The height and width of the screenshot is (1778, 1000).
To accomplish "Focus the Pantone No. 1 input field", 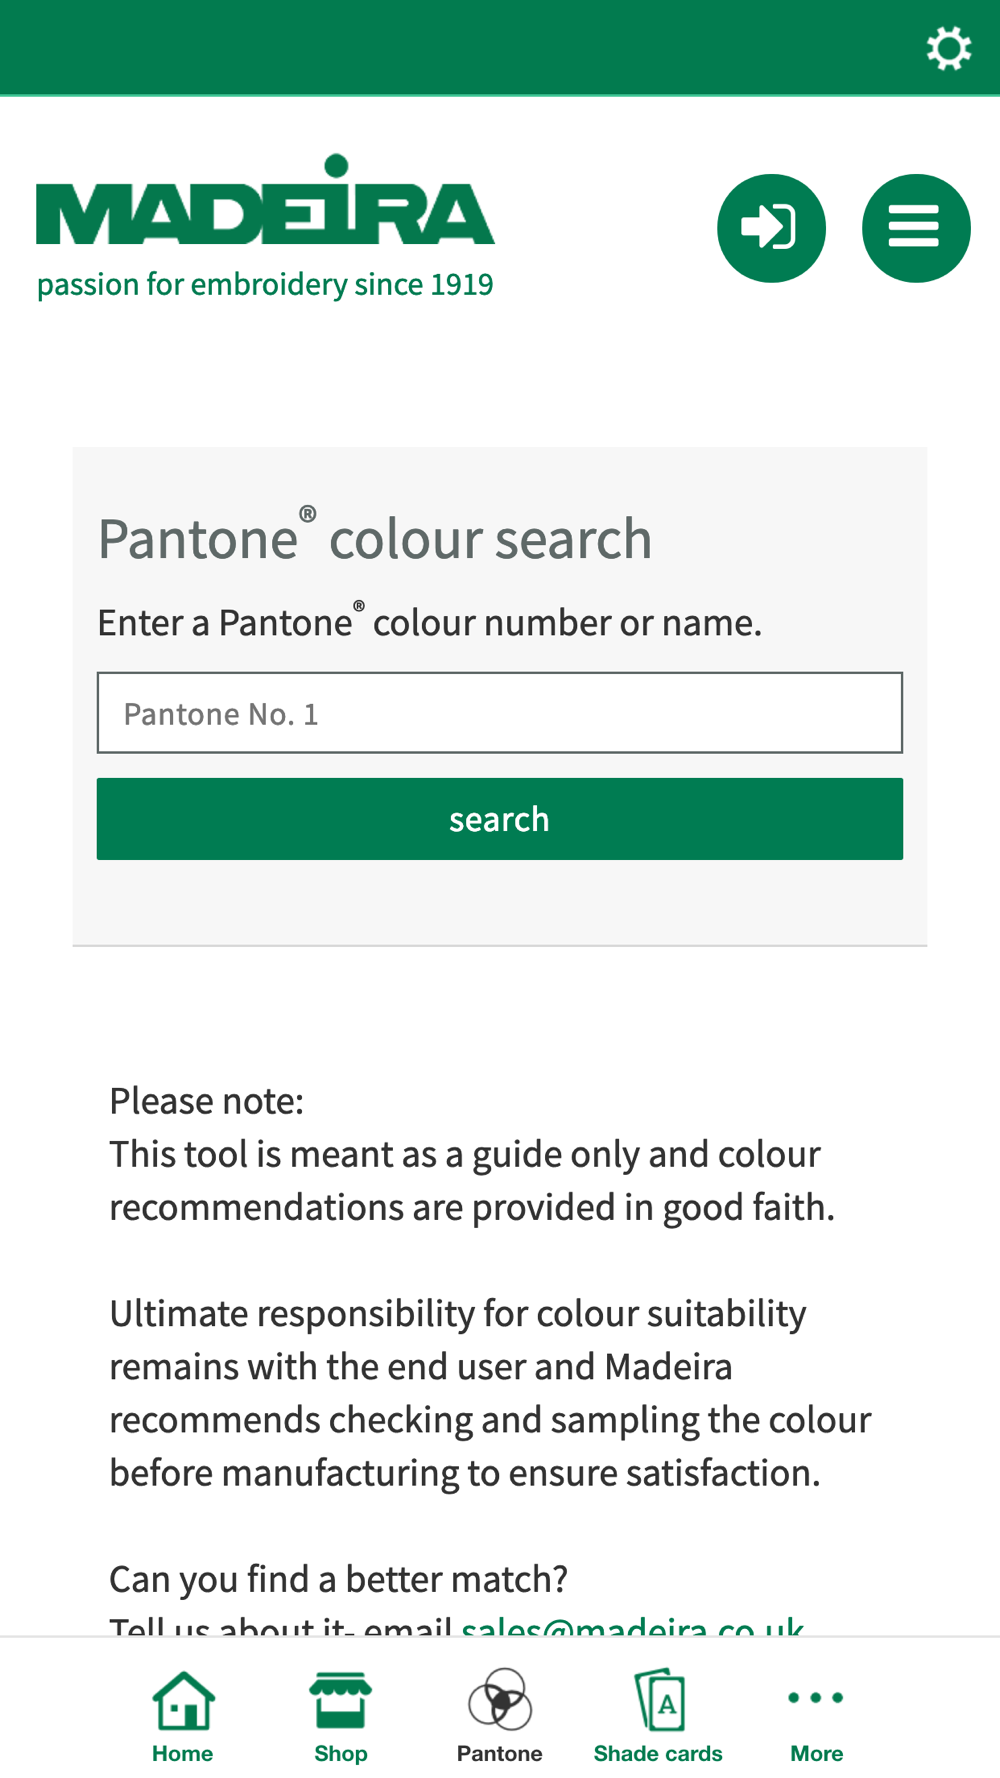I will (x=499, y=713).
